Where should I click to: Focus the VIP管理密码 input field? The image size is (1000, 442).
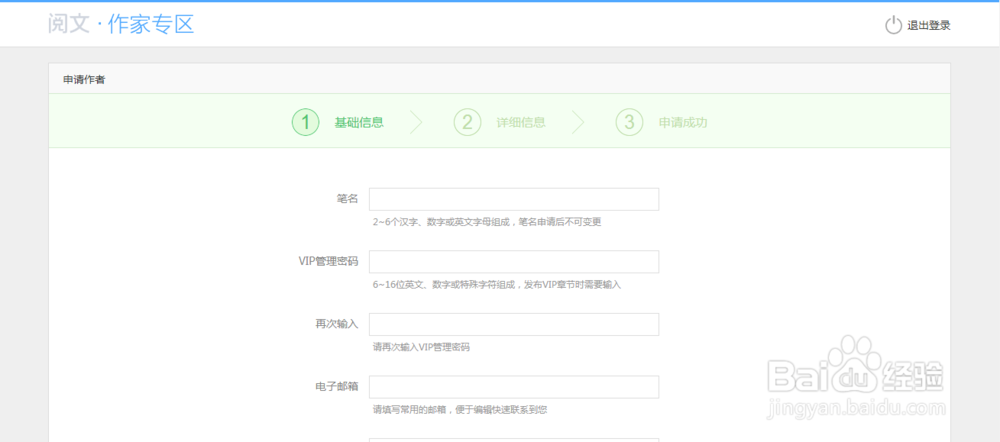point(514,262)
